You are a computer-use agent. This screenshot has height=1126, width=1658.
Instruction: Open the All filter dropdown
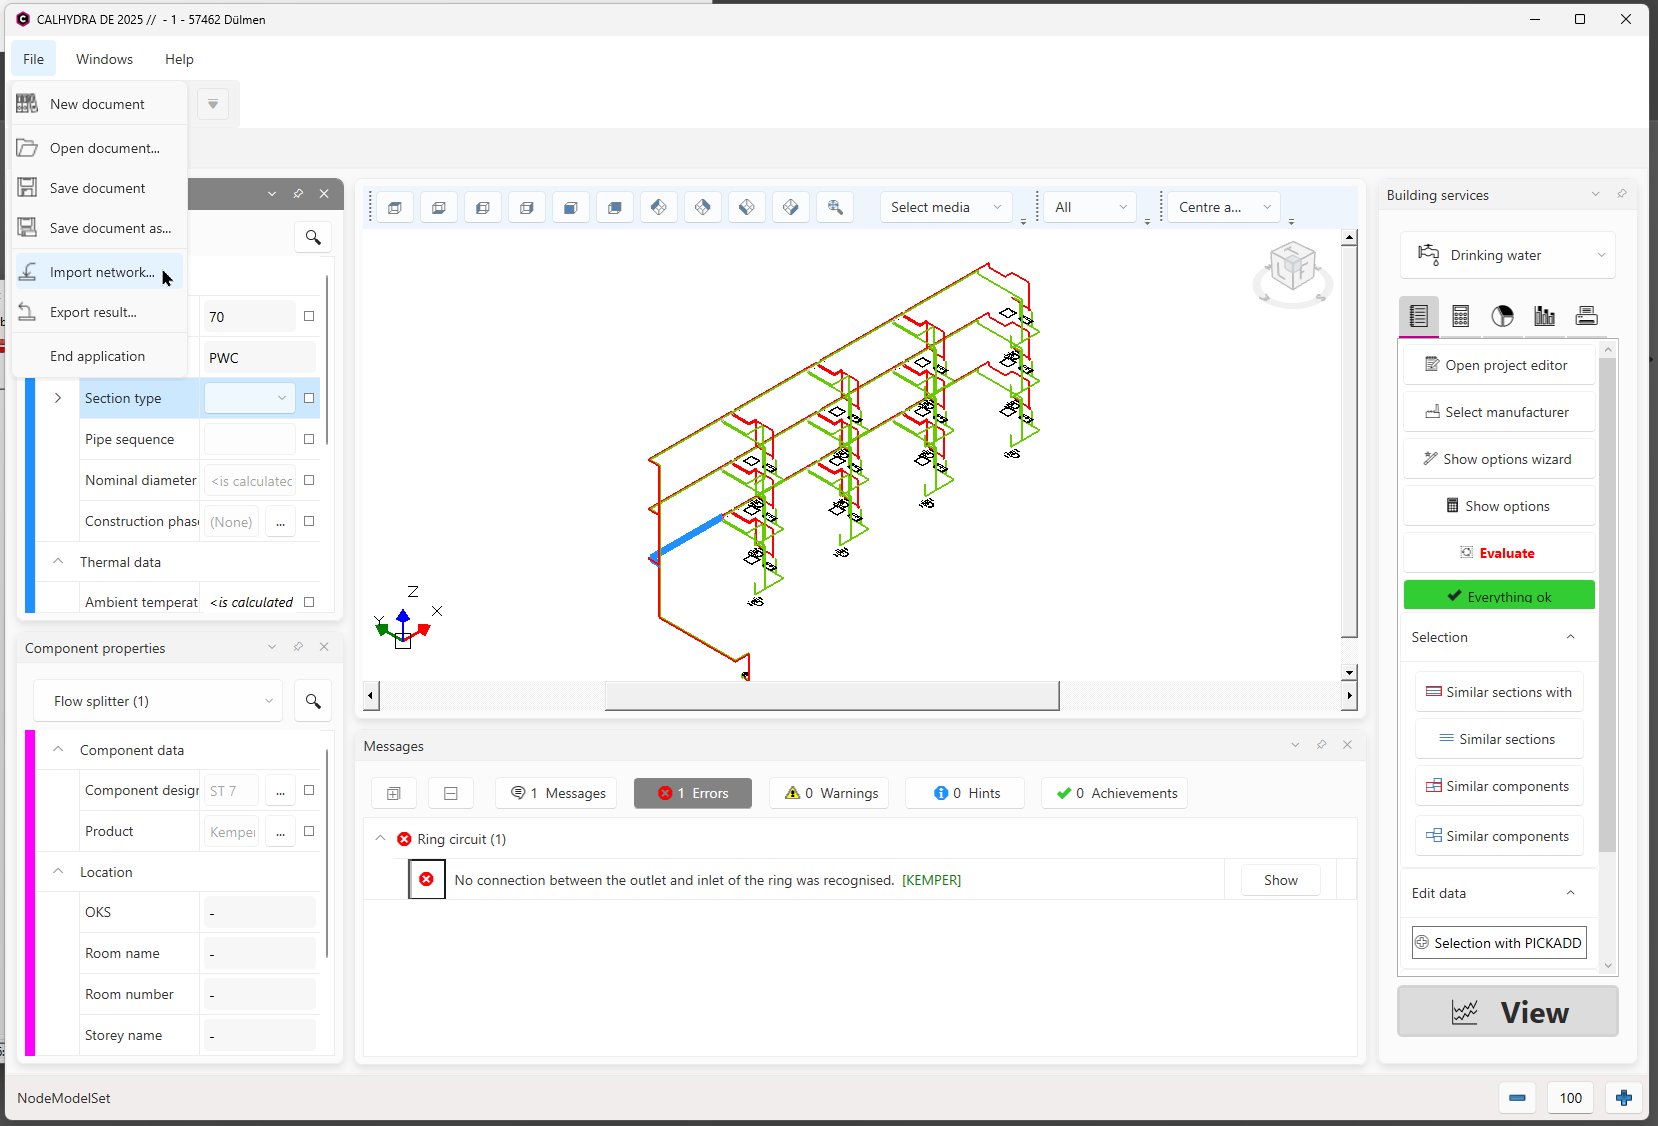tap(1090, 207)
